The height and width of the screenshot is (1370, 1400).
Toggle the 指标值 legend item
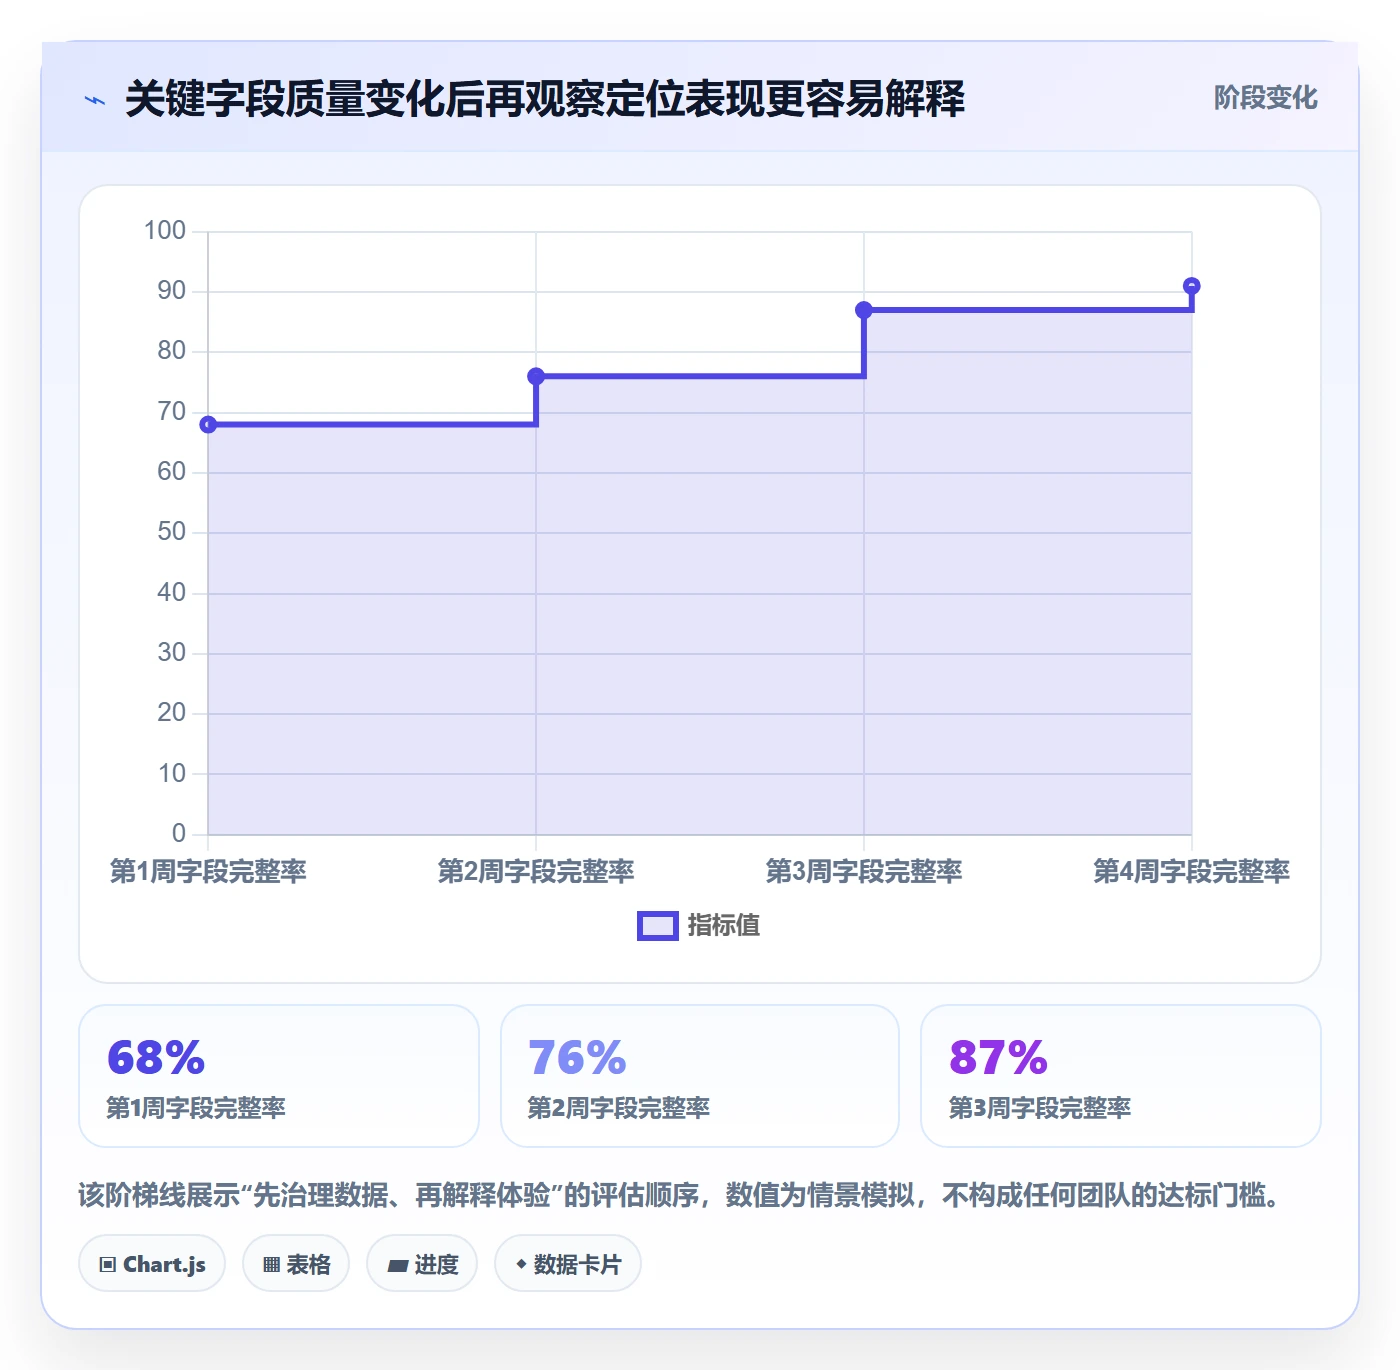click(699, 926)
